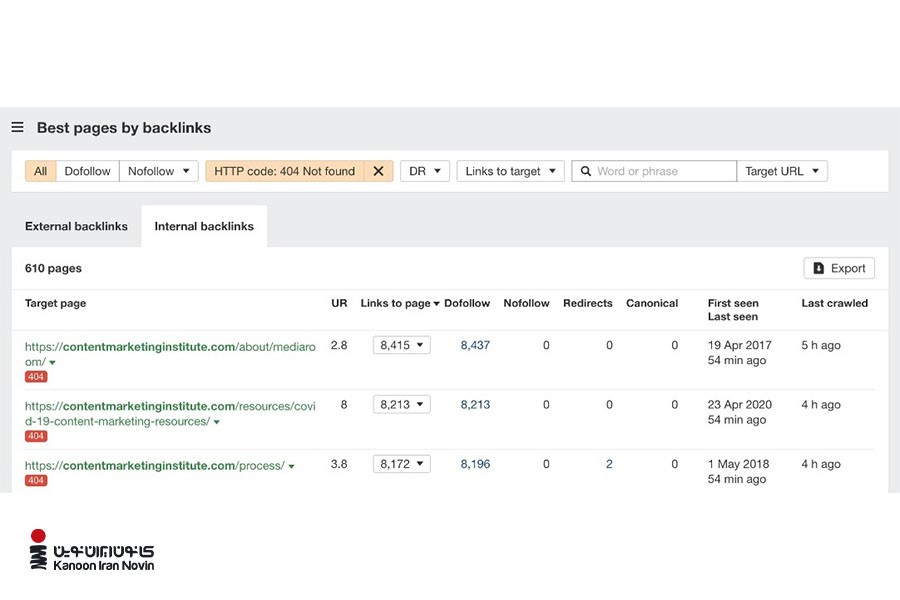This screenshot has height=600, width=900.
Task: Expand the arrow beside the process URL
Action: pos(291,467)
